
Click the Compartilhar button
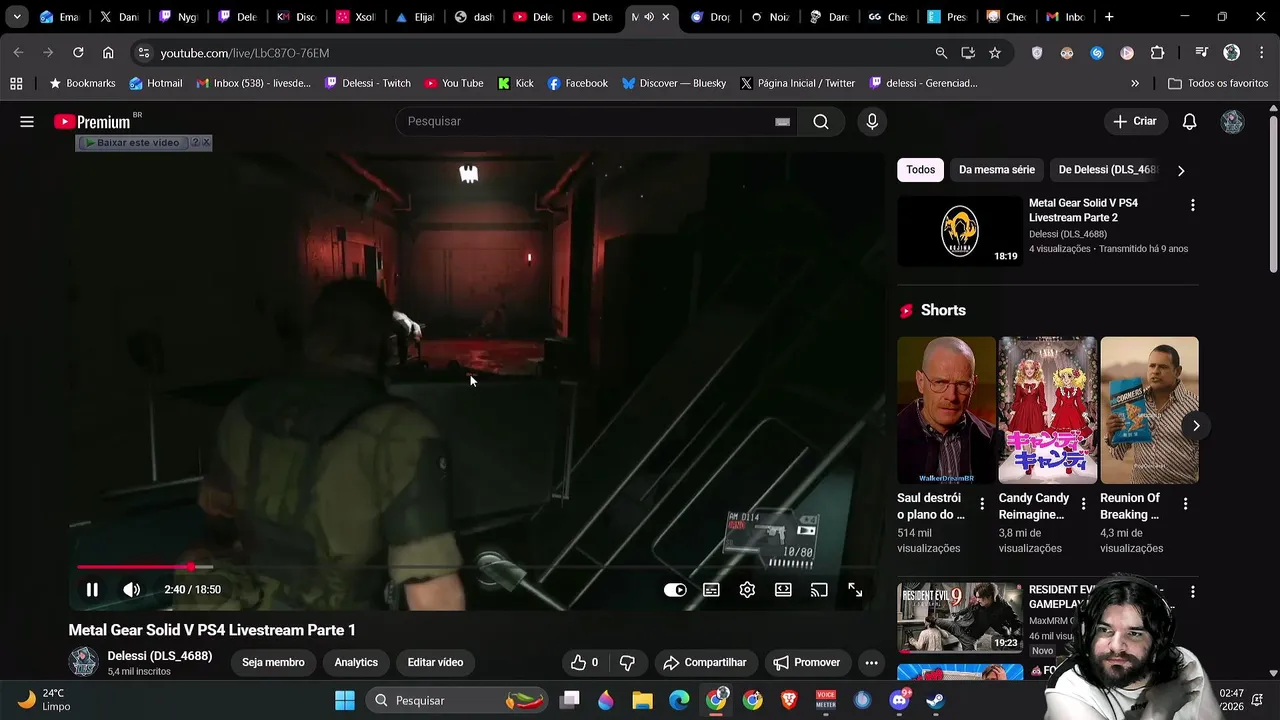[705, 662]
